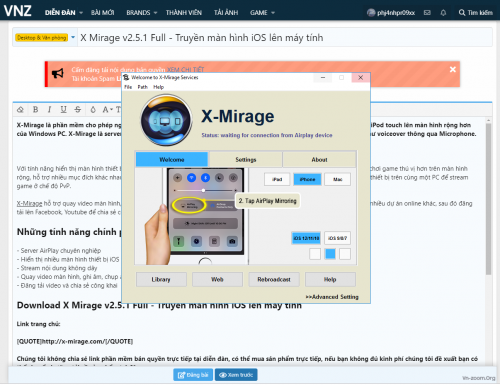Click the X-Mirage link in editor text
This screenshot has width=500, height=385.
coord(29,203)
